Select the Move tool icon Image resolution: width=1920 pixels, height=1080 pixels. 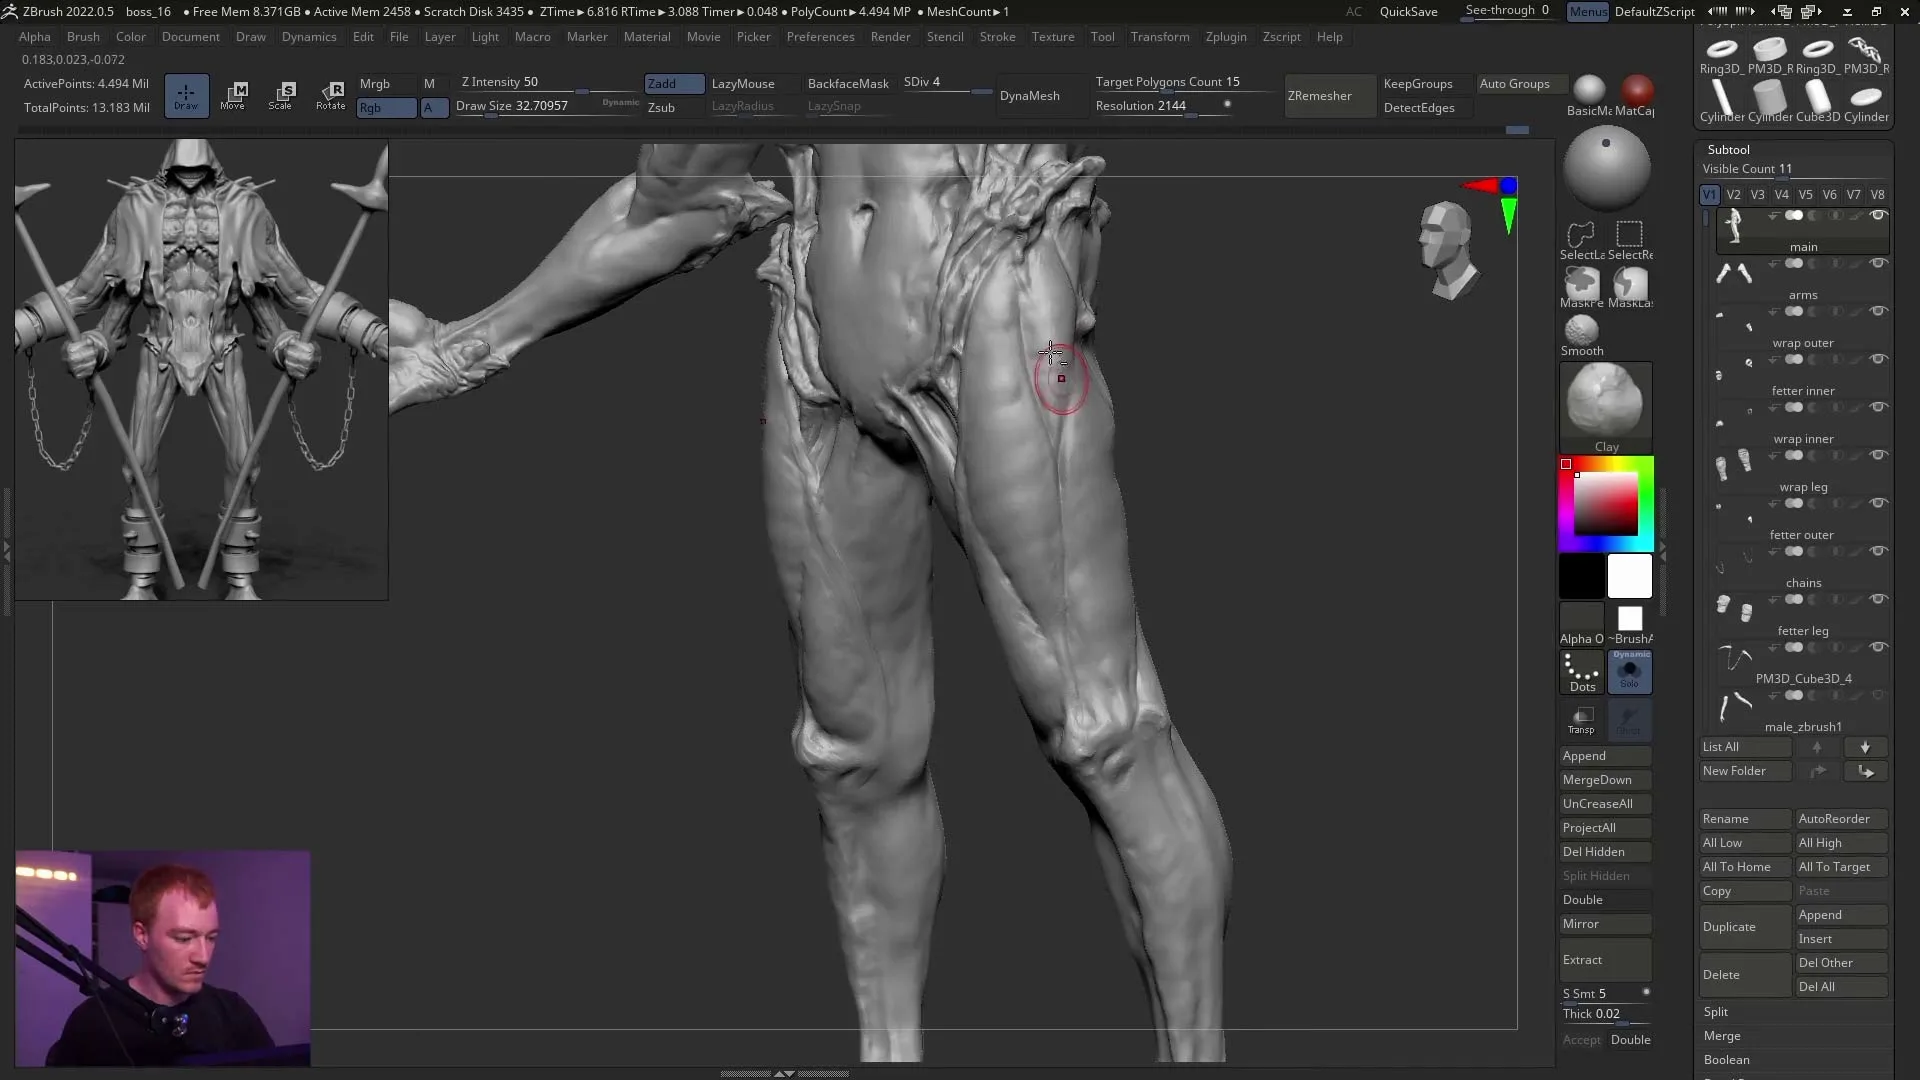click(x=234, y=95)
